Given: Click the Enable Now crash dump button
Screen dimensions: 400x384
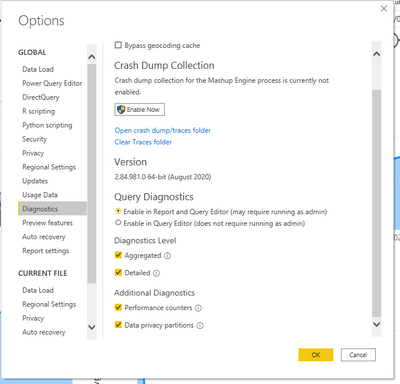Looking at the screenshot, I should 140,109.
